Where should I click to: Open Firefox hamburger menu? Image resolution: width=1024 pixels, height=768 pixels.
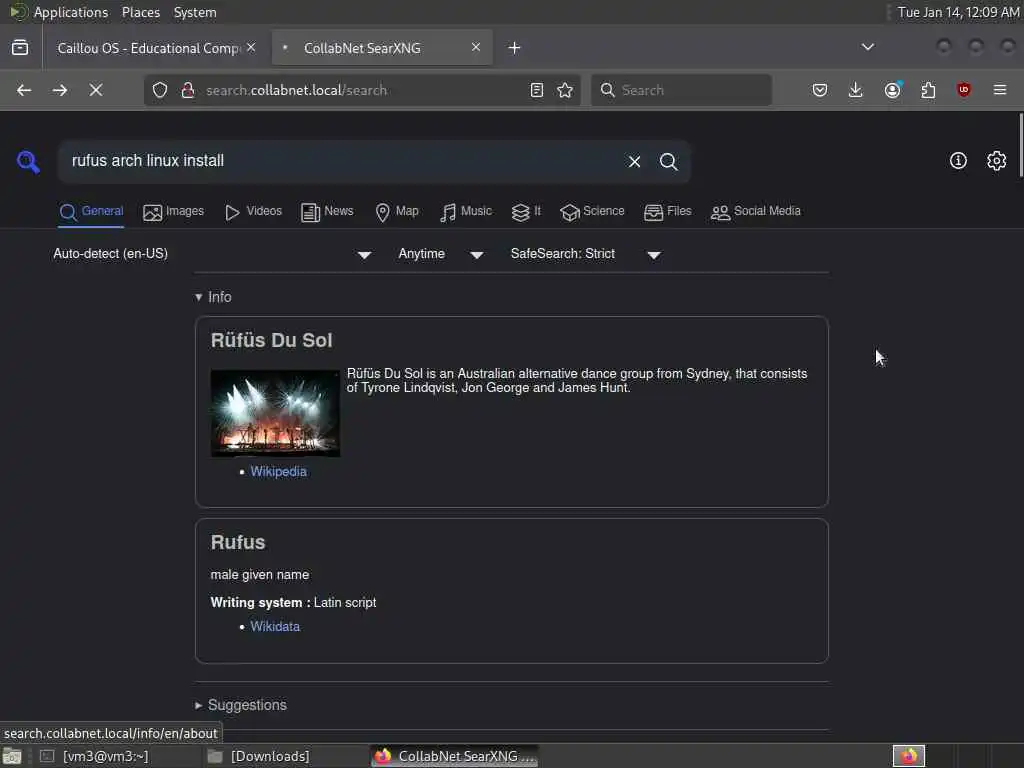[x=1000, y=90]
